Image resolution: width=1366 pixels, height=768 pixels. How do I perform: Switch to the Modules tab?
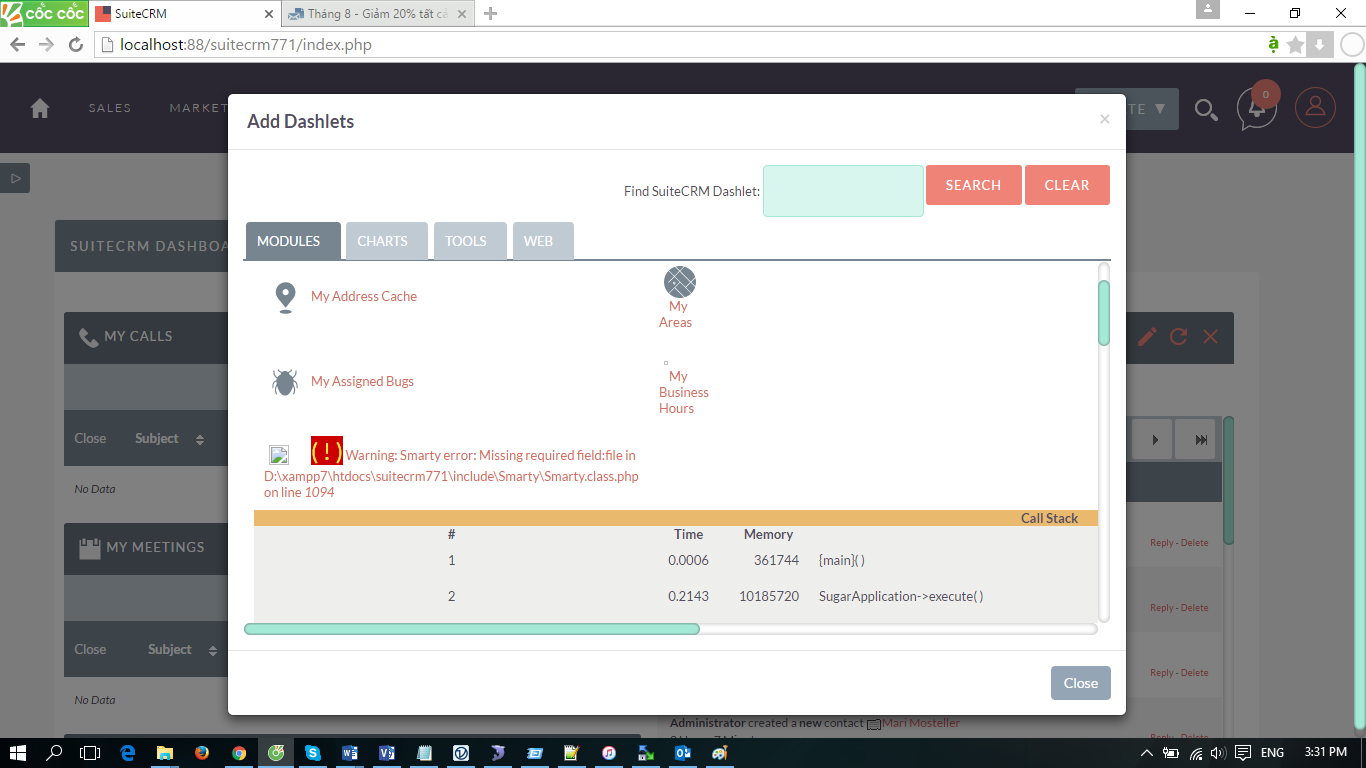(x=293, y=241)
